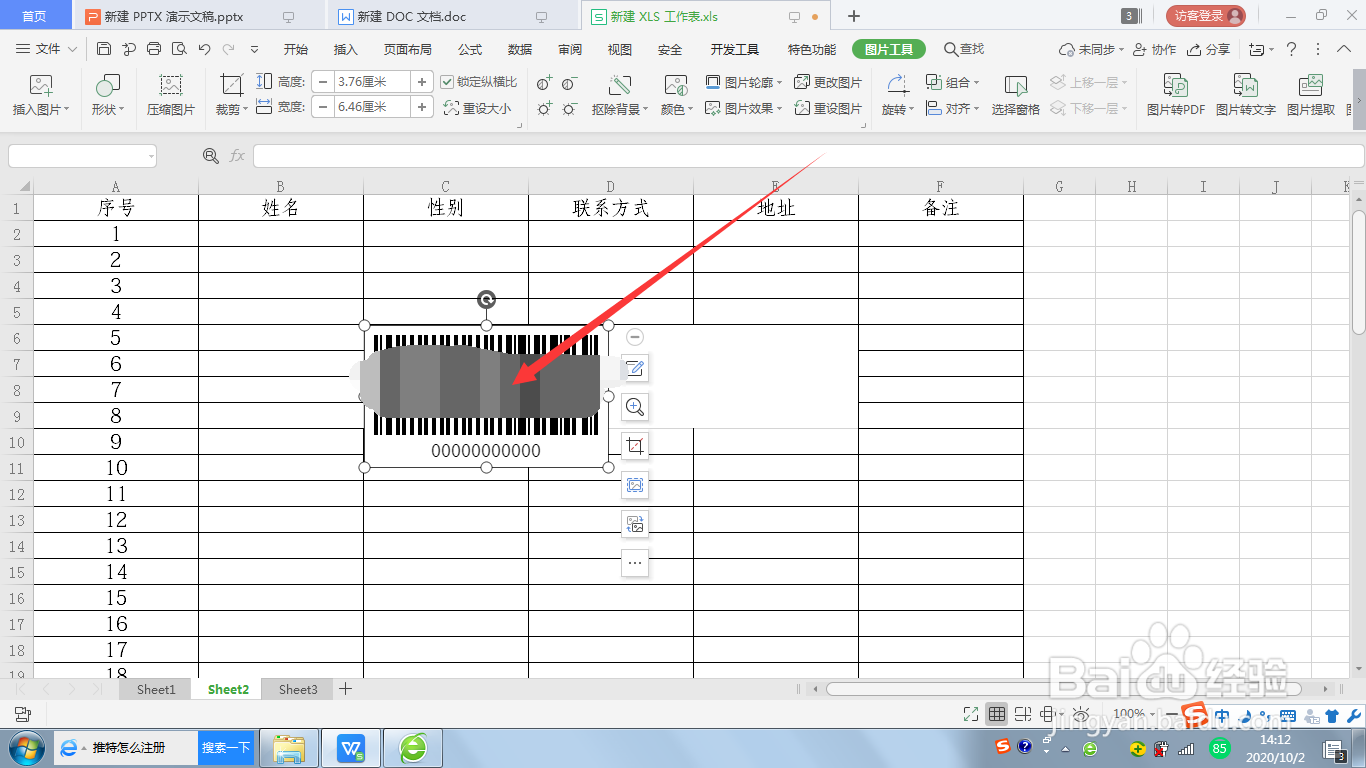Image resolution: width=1366 pixels, height=768 pixels.
Task: Increase height with plus stepper
Action: point(422,82)
